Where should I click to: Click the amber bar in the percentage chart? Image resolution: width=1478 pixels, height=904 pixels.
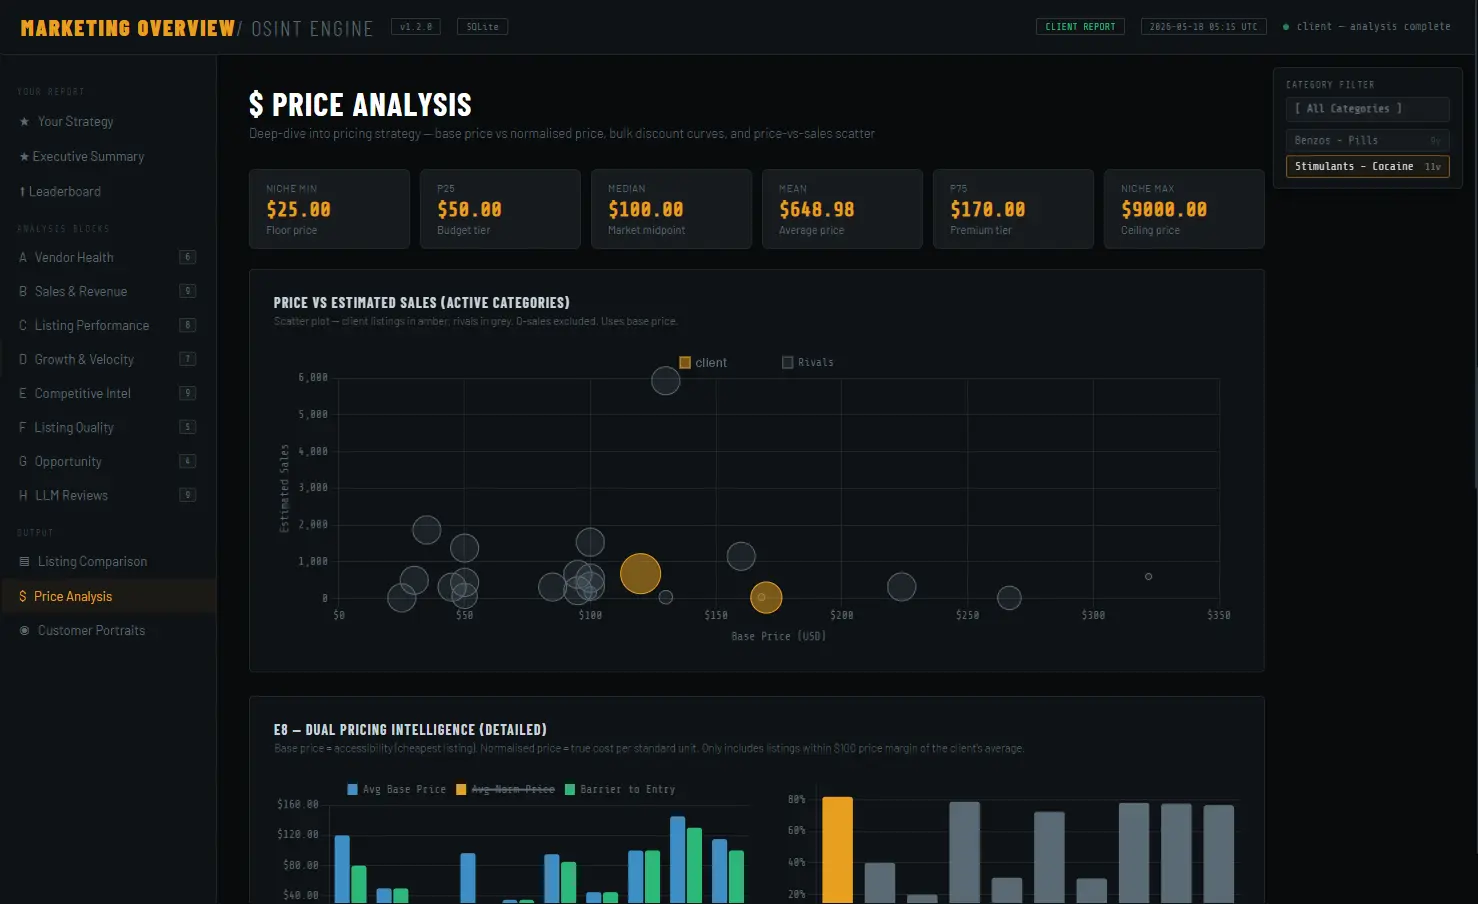(x=837, y=850)
